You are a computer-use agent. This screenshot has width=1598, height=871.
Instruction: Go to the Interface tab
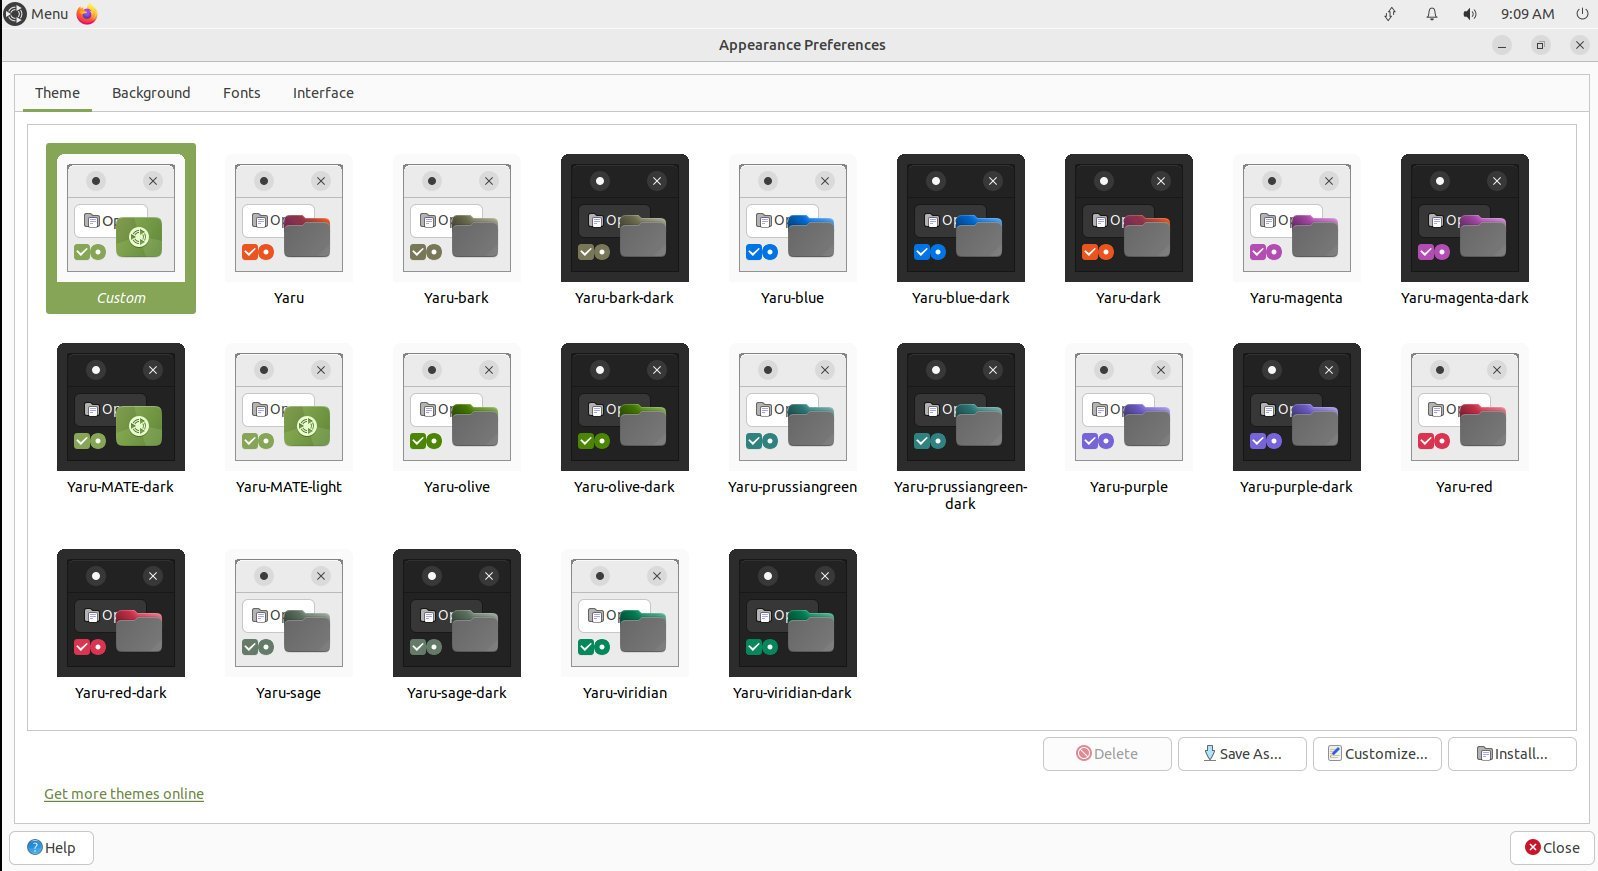pyautogui.click(x=323, y=93)
